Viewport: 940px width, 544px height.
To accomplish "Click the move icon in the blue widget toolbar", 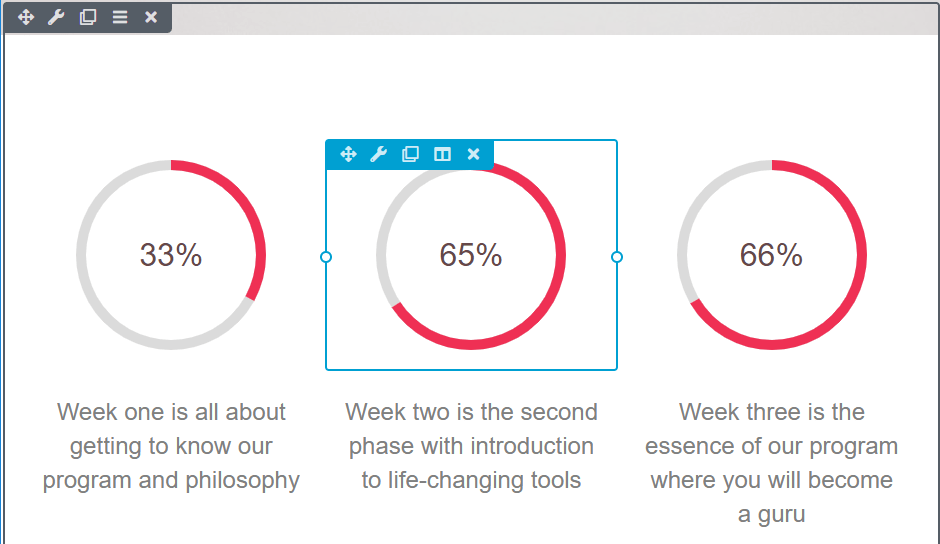I will pos(348,154).
